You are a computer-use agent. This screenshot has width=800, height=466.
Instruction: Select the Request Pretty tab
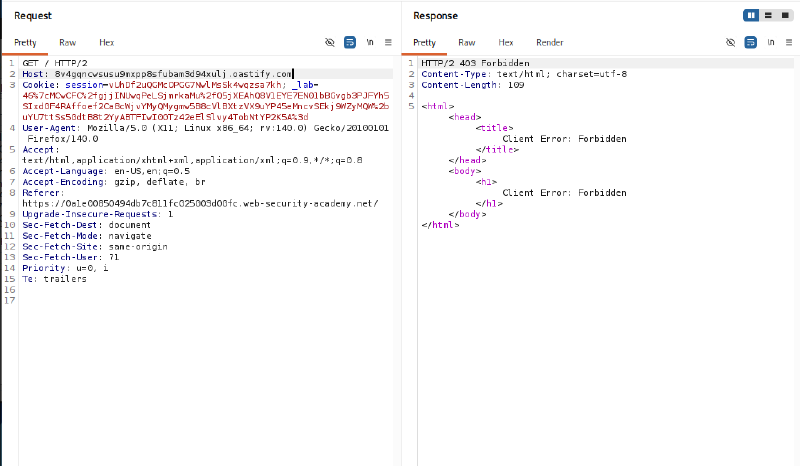[x=25, y=42]
